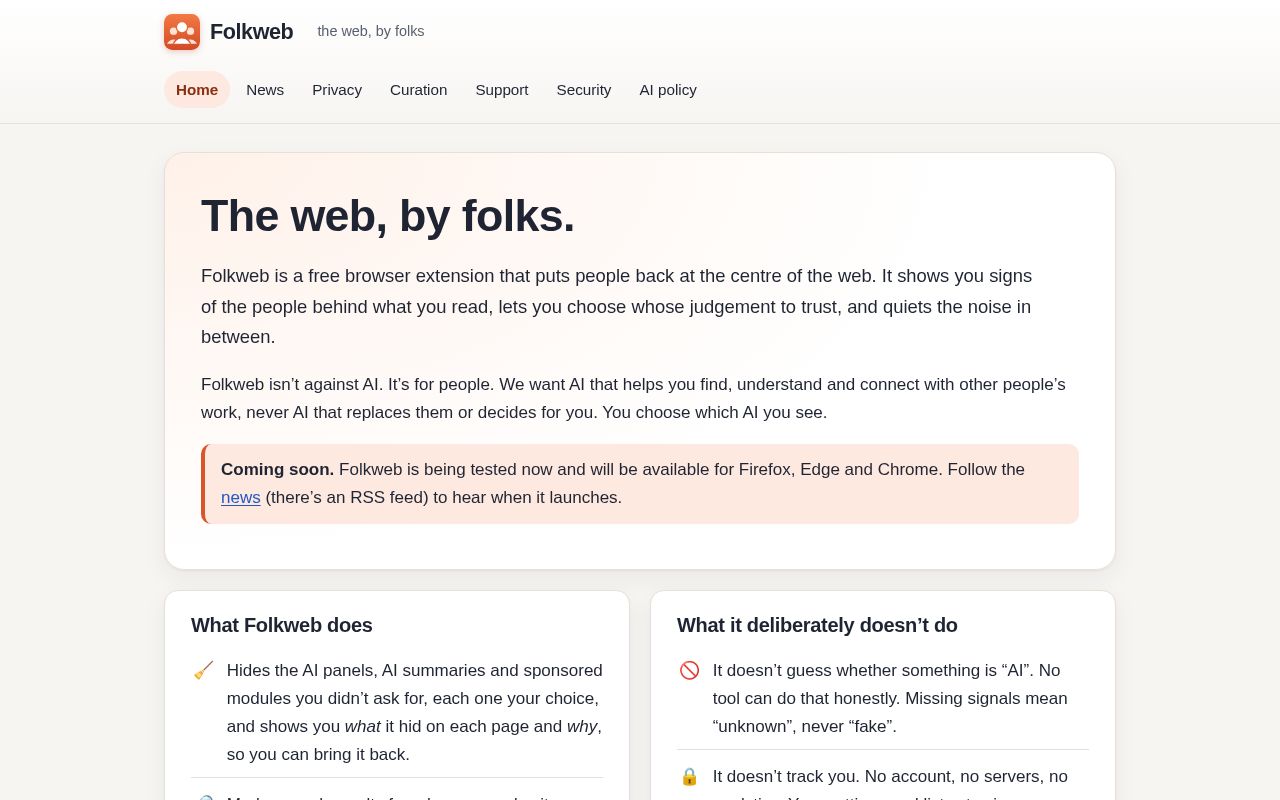Click the bold 'Coming soon.' text
Screen dimensions: 1280x800
tap(278, 469)
